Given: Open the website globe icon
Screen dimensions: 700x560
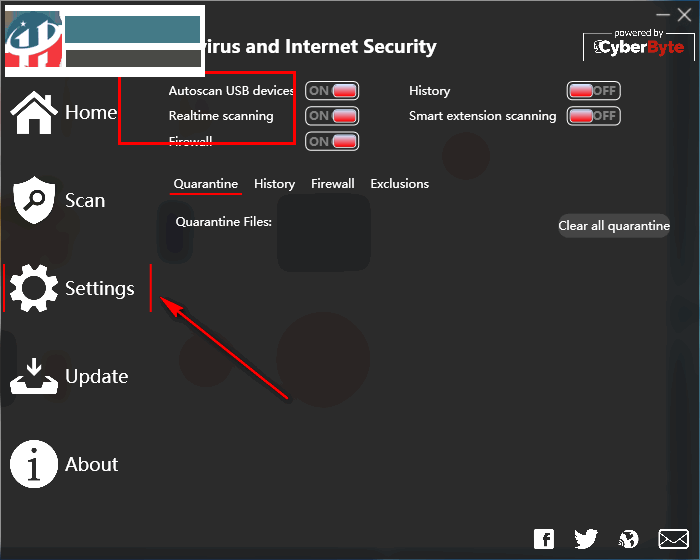Looking at the screenshot, I should tap(629, 539).
